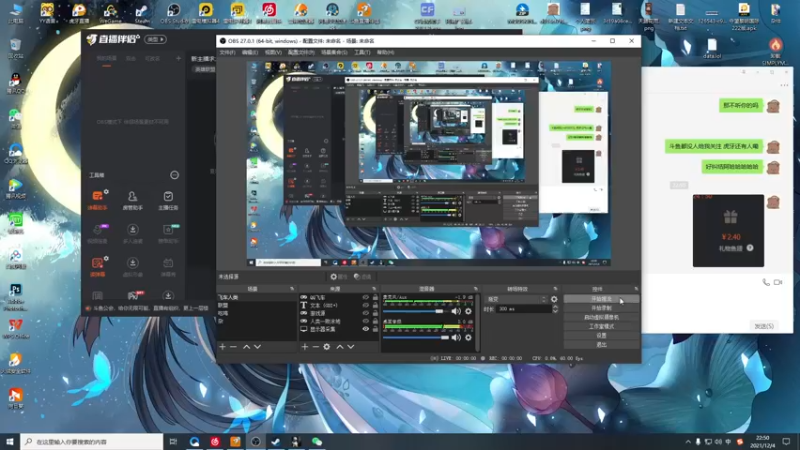Move scene up in OBS scenes panel
This screenshot has height=450, width=800.
coord(246,347)
